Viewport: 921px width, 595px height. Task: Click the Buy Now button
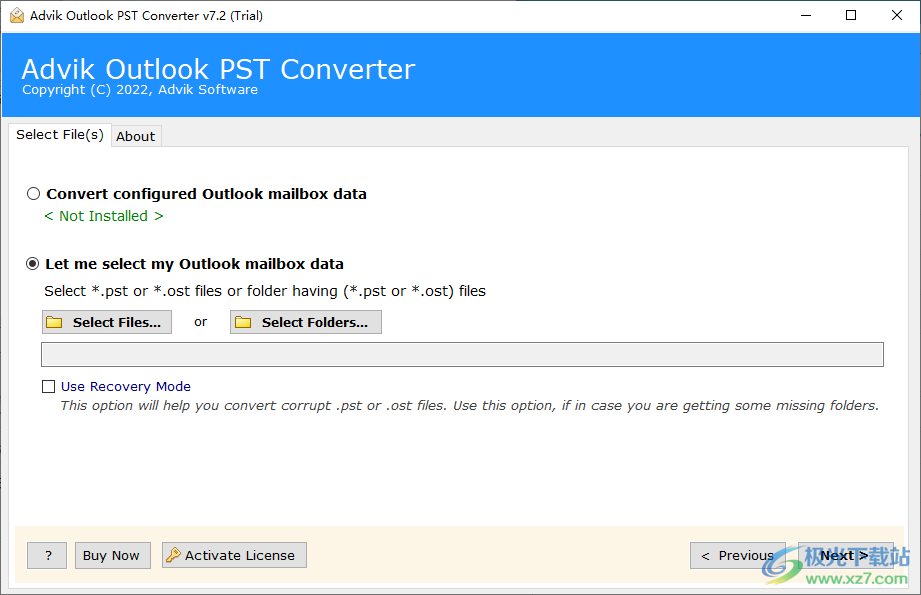click(x=113, y=555)
